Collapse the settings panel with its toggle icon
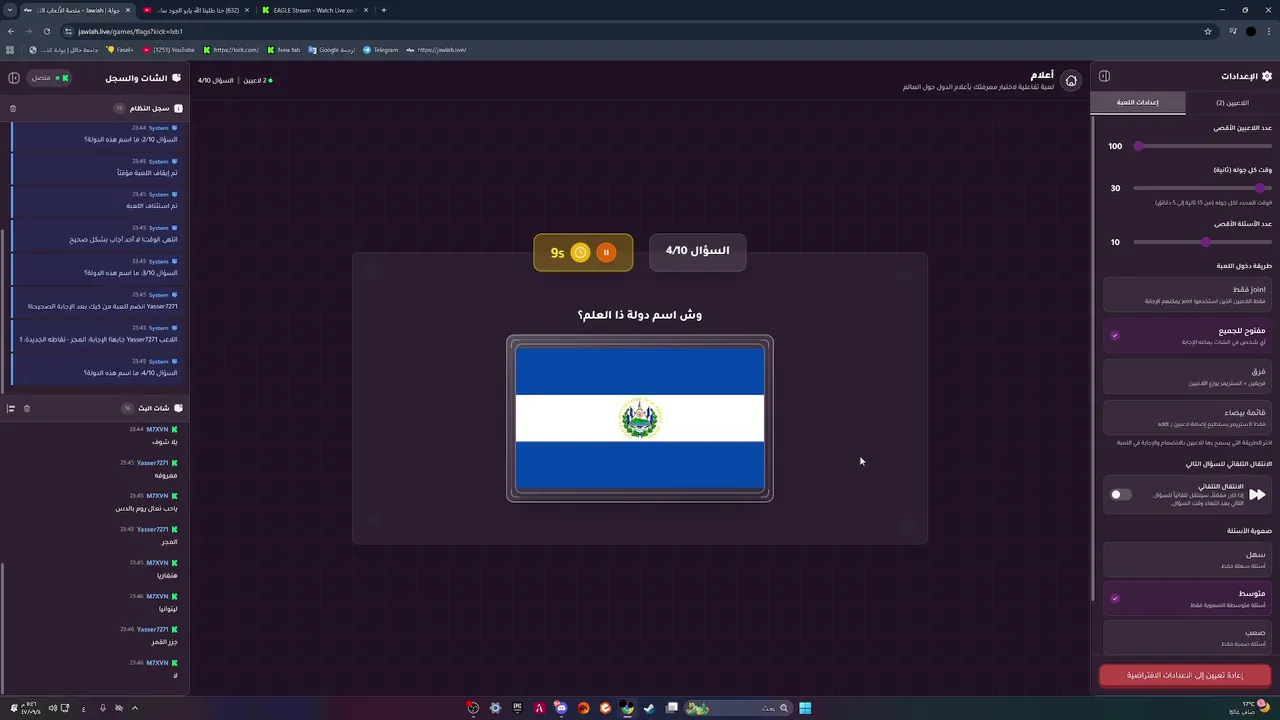 (x=1104, y=76)
